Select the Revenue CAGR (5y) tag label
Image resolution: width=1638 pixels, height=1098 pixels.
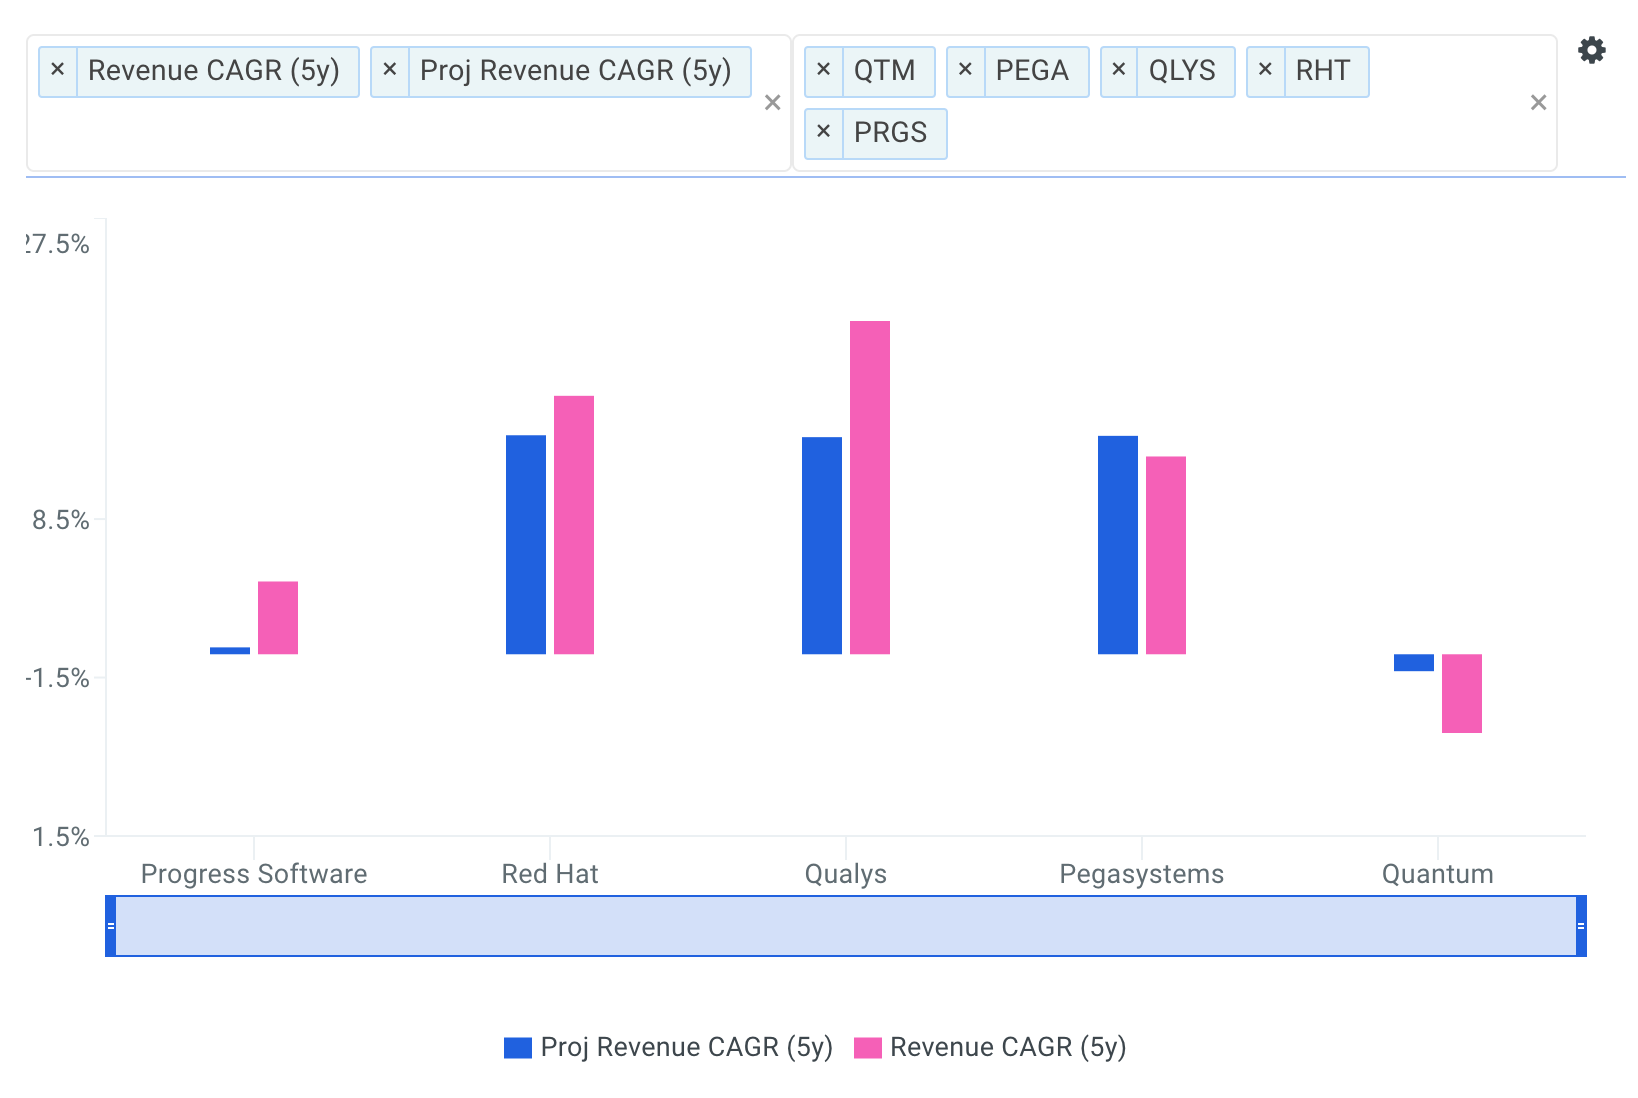coord(214,71)
